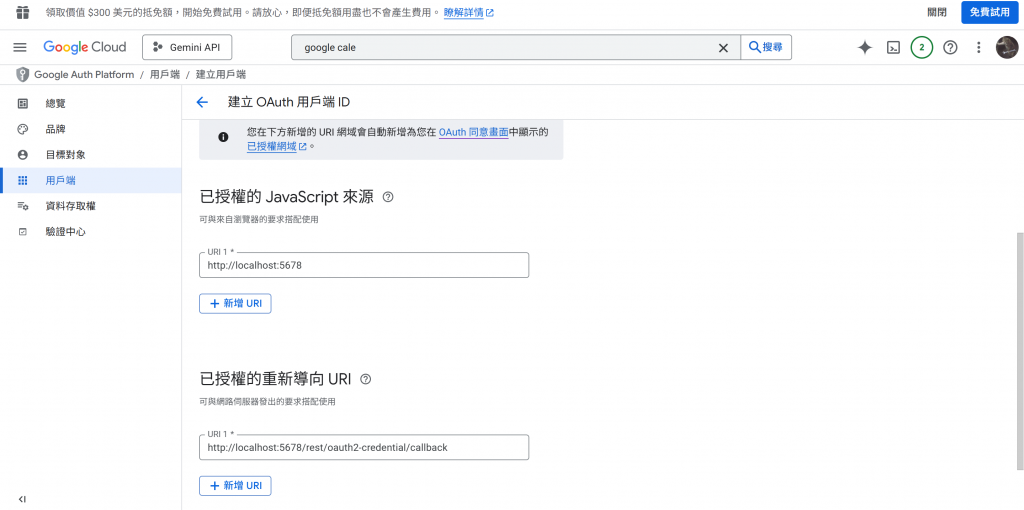The image size is (1024, 510).
Task: Click the 用戶端 breadcrumb
Action: (165, 74)
